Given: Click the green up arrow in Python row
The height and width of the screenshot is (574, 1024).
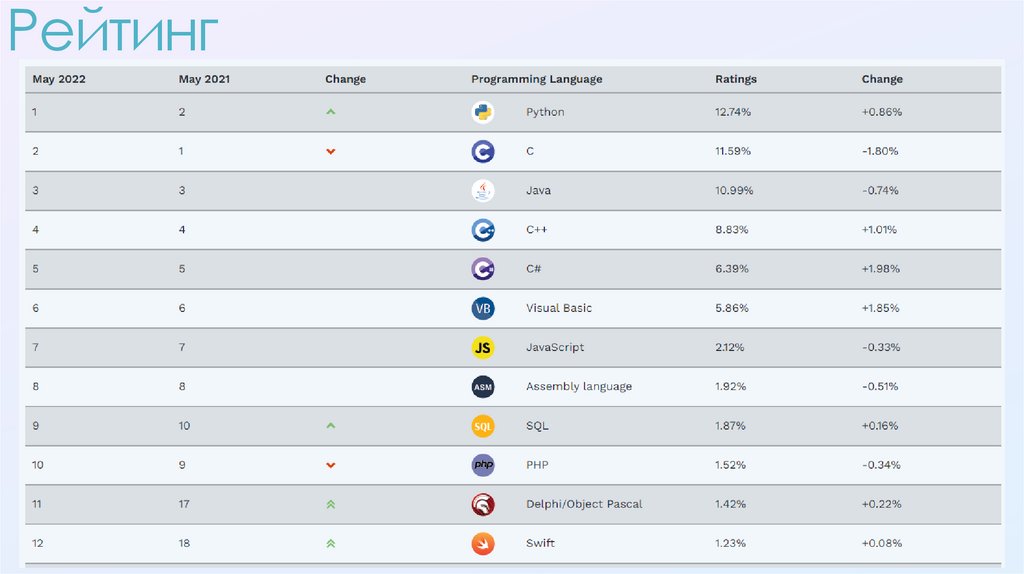Looking at the screenshot, I should click(330, 112).
